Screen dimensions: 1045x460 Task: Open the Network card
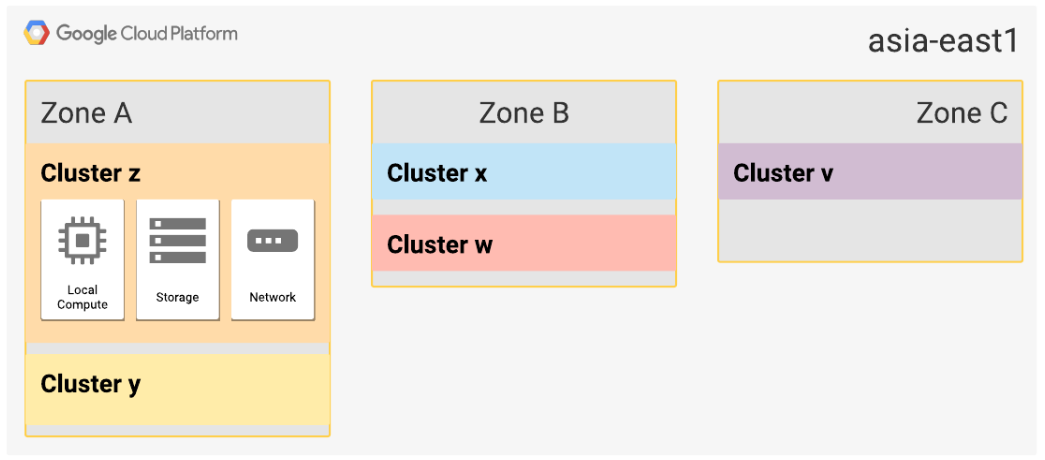pos(273,260)
